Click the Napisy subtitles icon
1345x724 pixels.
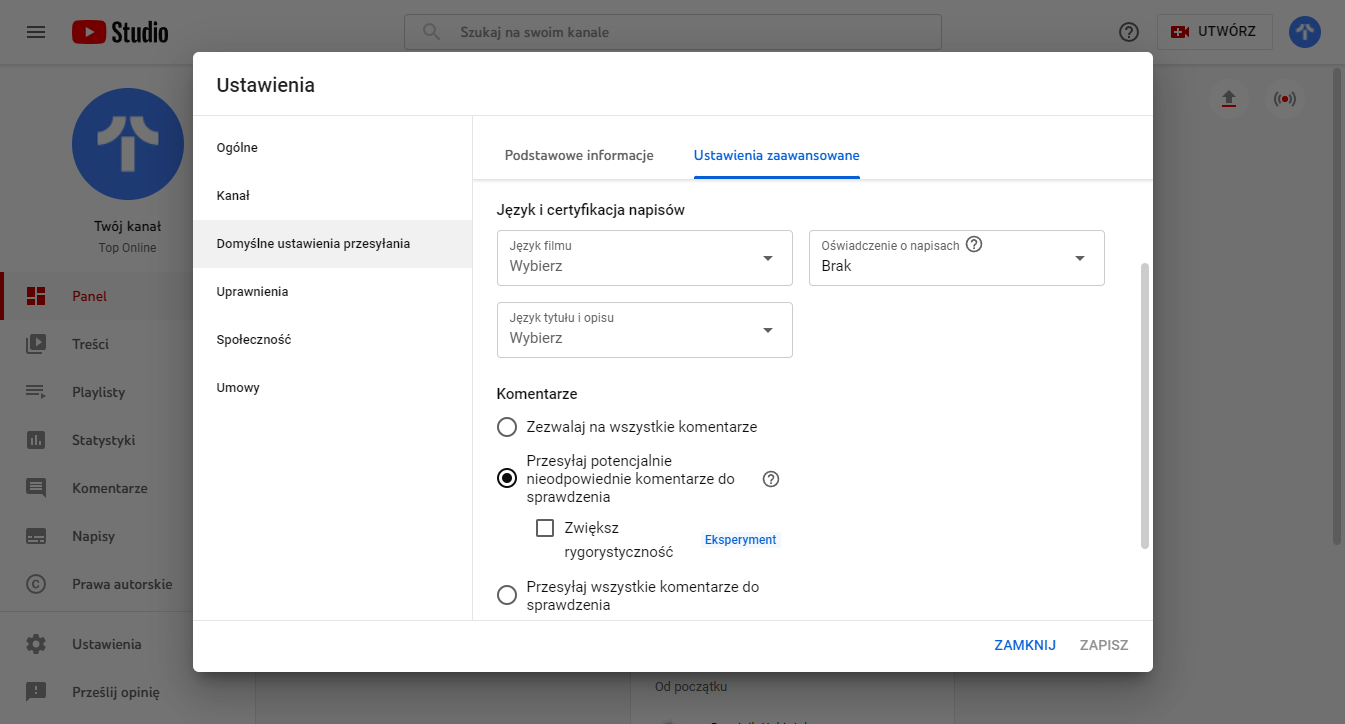[36, 536]
